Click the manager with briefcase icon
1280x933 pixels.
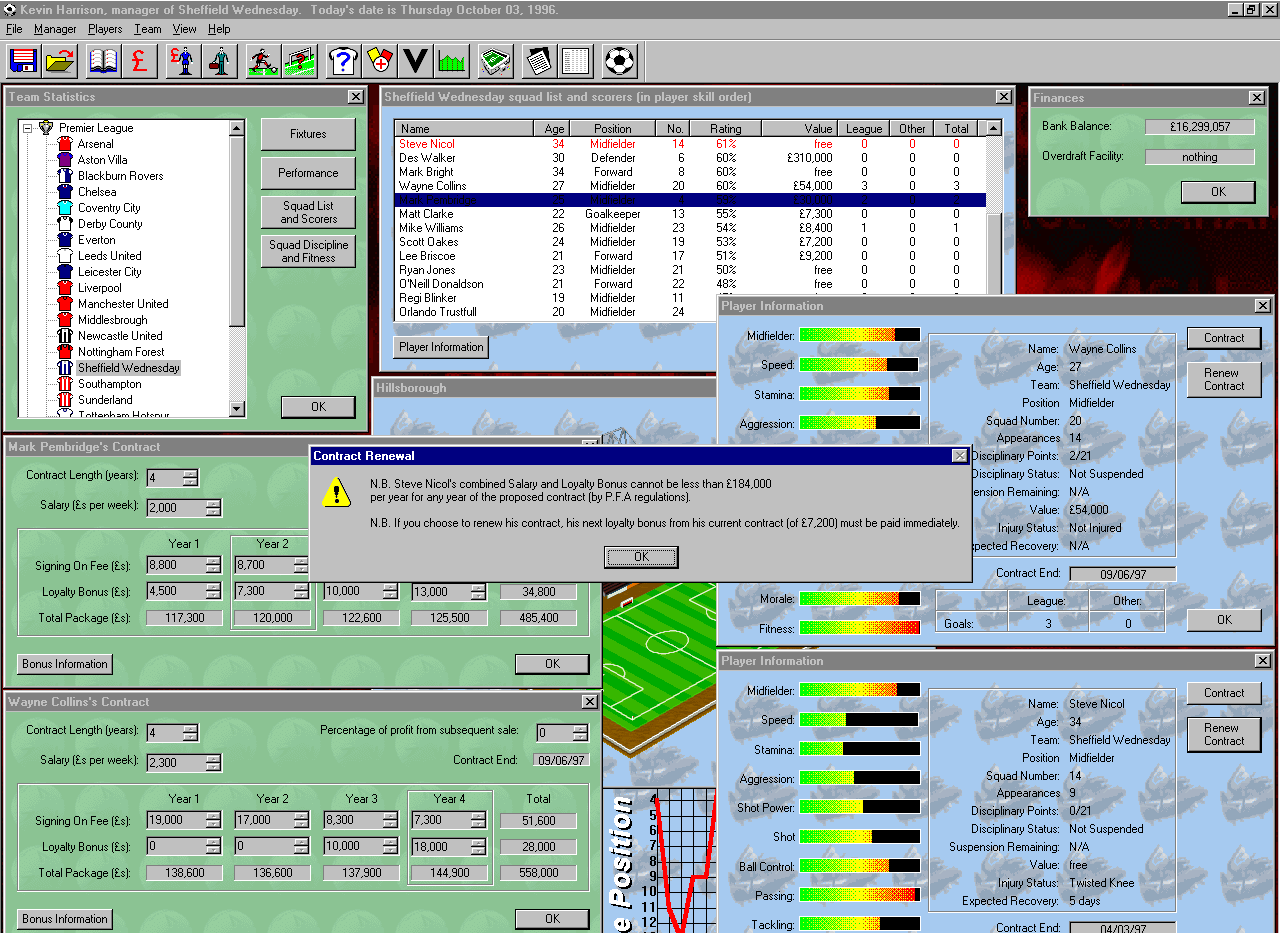click(x=219, y=61)
